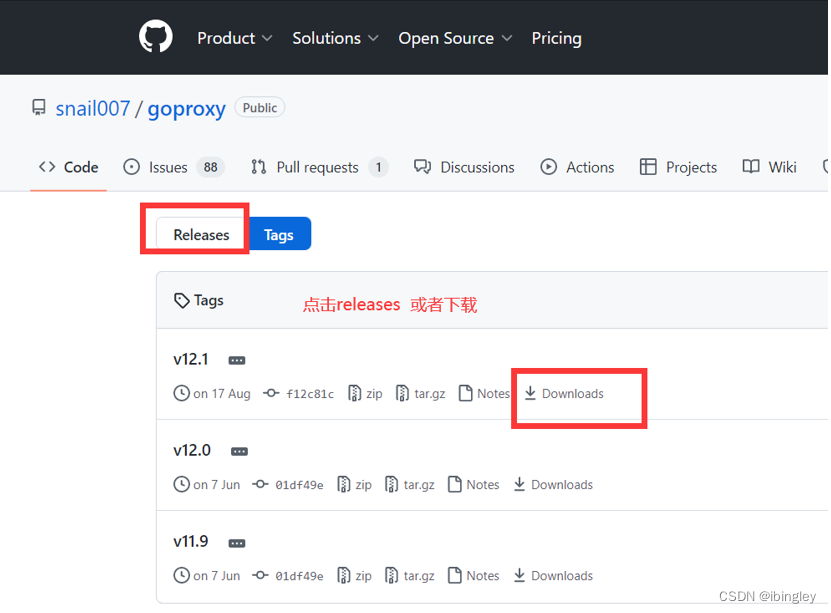Expand the '...' description for tag v12.1
Viewport: 831px width, 613px height.
(235, 359)
